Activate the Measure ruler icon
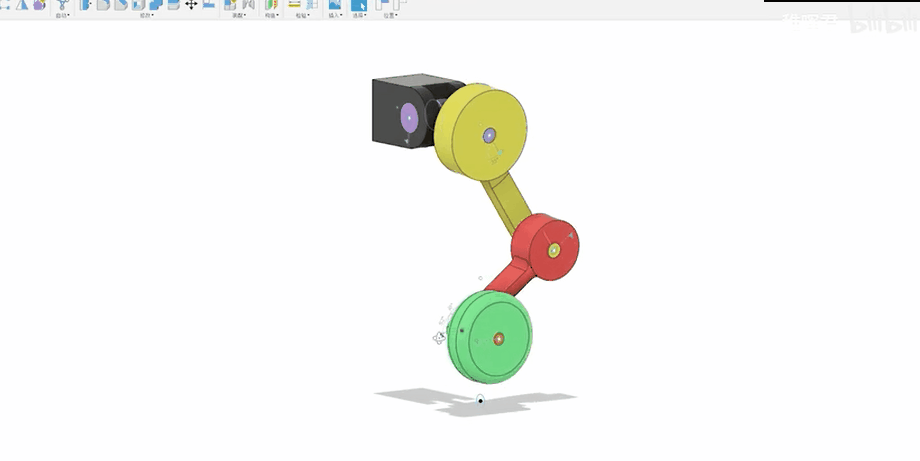Image resolution: width=920 pixels, height=461 pixels. 295,4
